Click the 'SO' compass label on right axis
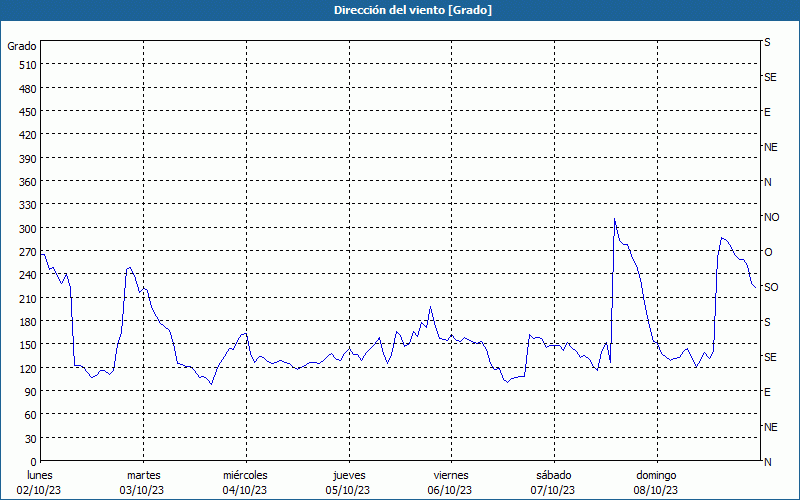 (771, 288)
